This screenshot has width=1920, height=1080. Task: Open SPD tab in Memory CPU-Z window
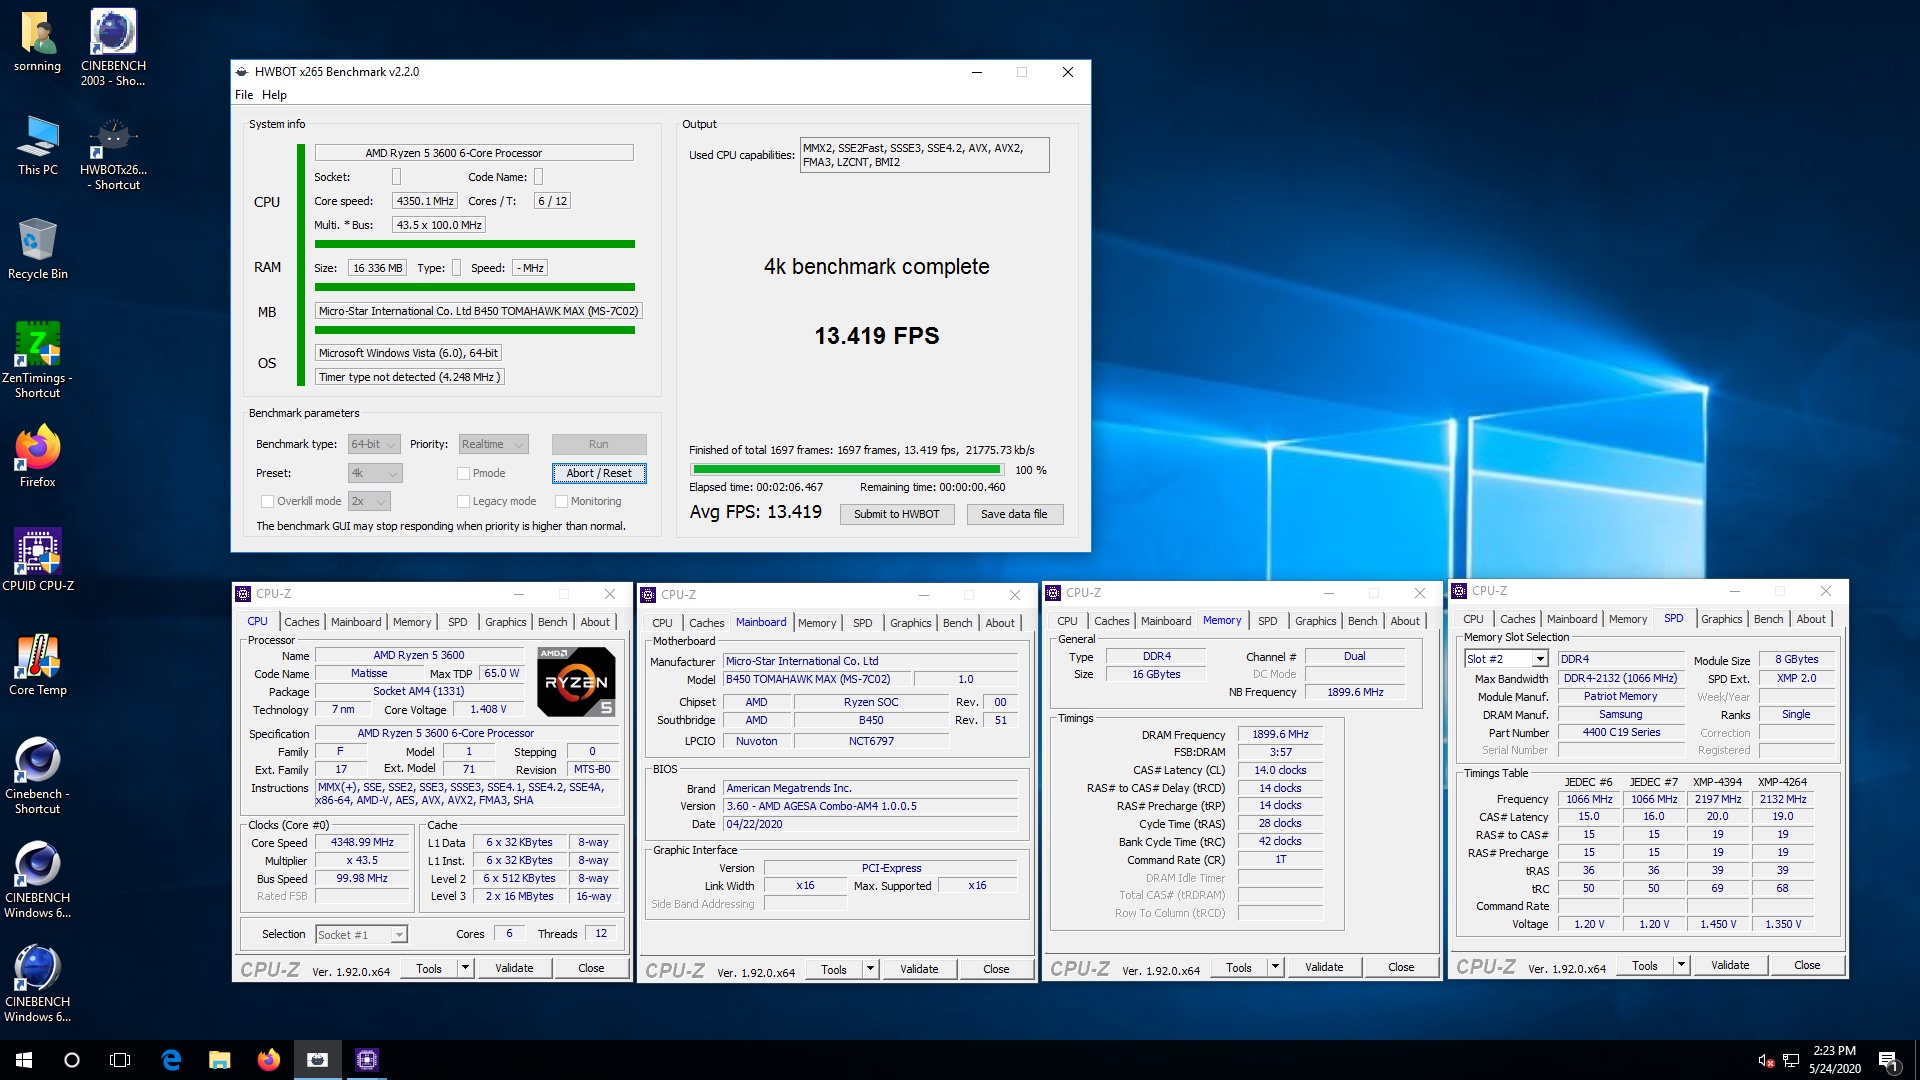pos(1267,621)
